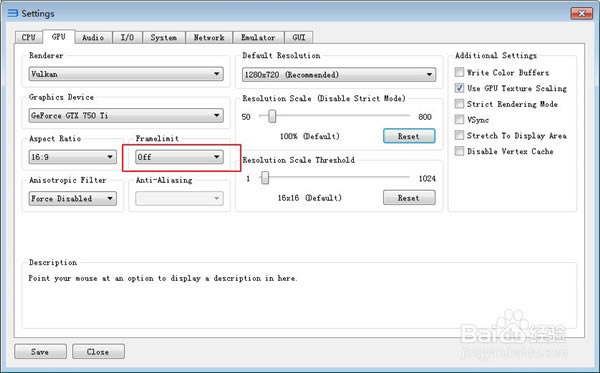Click the Resolution Scale slider handle
This screenshot has height=373, width=600.
[x=272, y=116]
